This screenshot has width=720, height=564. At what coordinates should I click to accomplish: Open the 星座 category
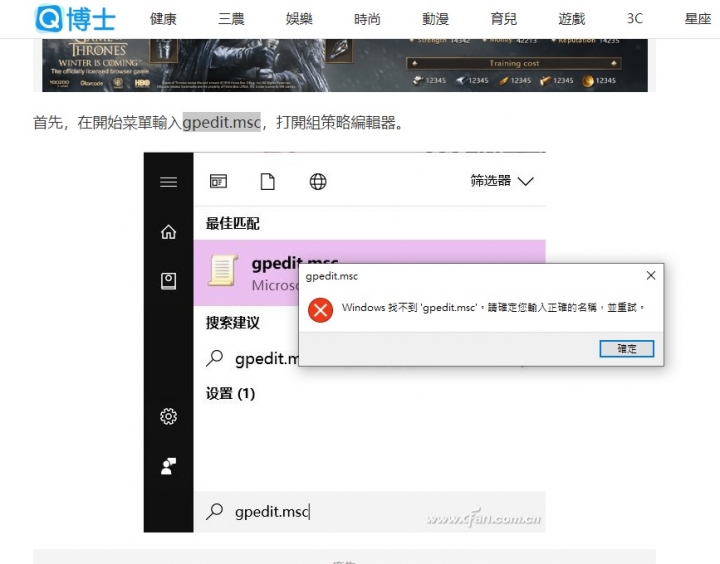pos(698,19)
